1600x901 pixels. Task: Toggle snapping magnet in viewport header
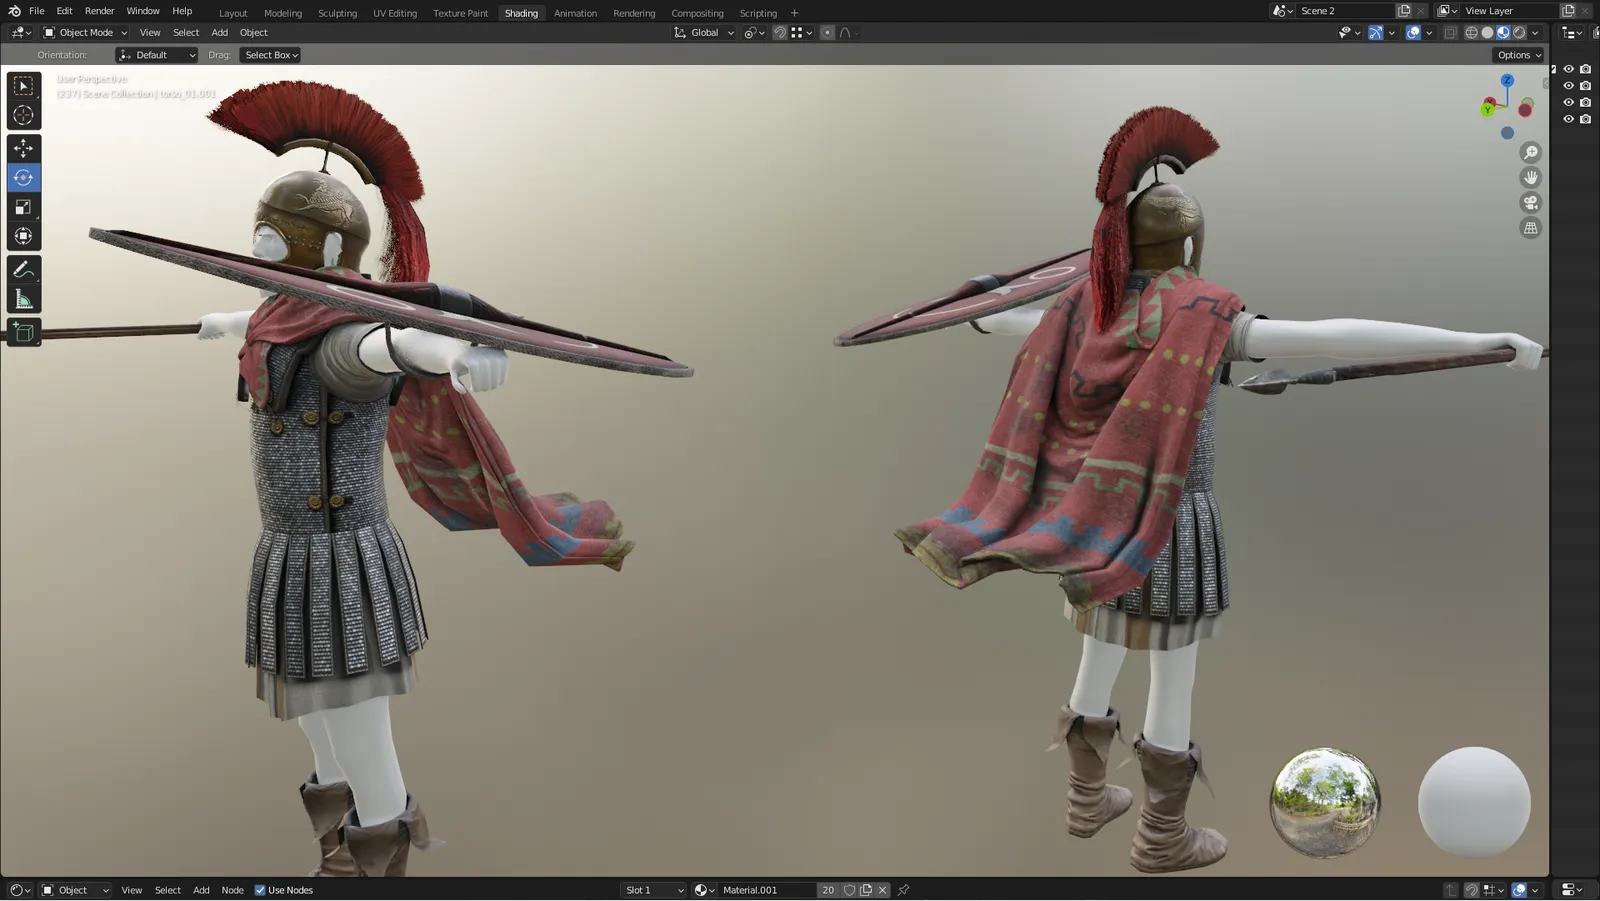click(780, 33)
